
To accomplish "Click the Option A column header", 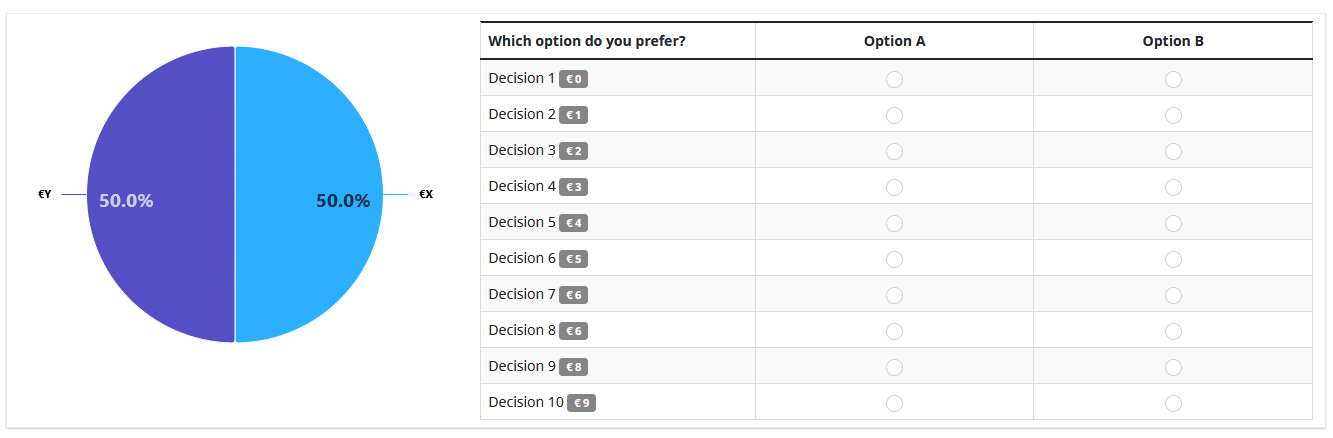I will coord(894,41).
